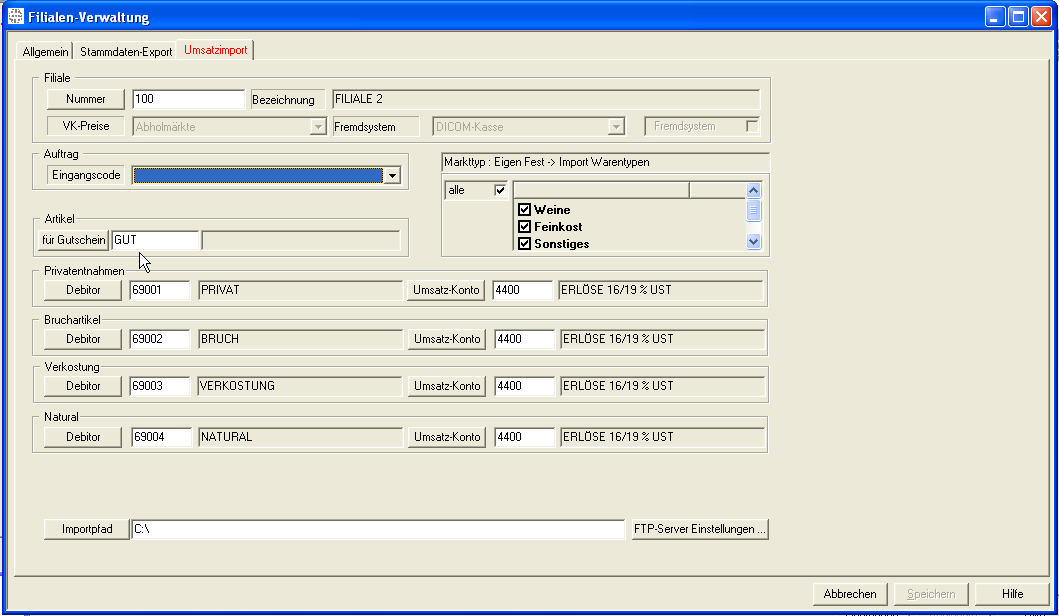Select the Umsatzimport tab
This screenshot has width=1059, height=616.
tap(216, 50)
